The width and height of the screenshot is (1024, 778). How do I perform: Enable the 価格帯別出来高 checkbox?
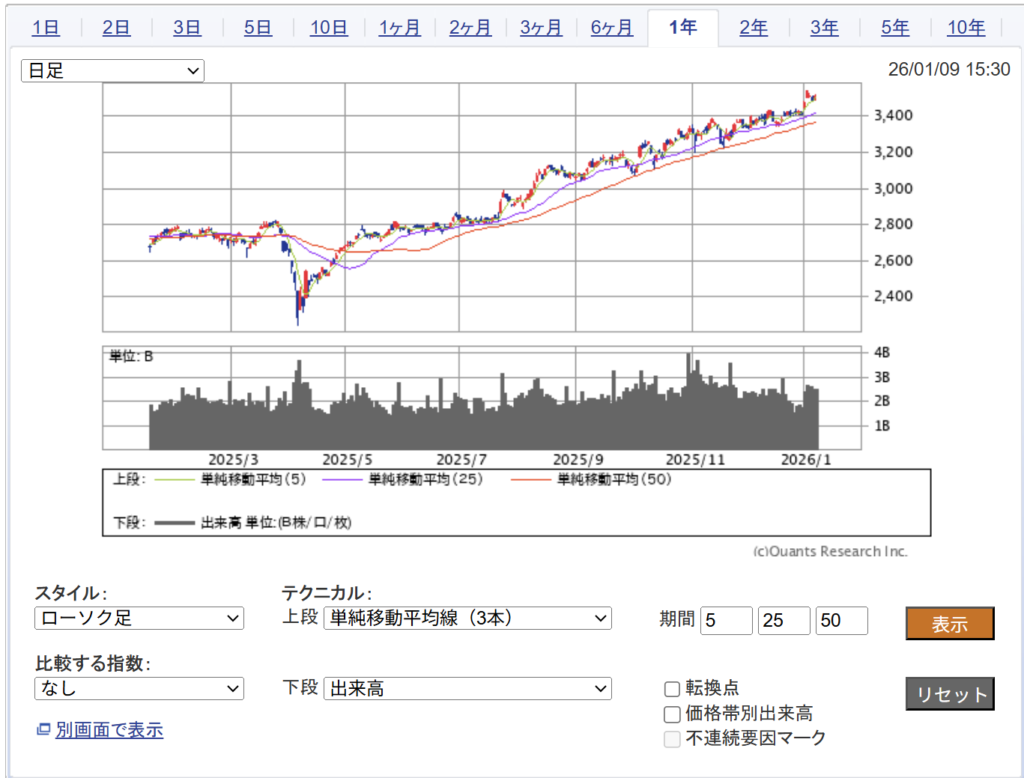673,714
